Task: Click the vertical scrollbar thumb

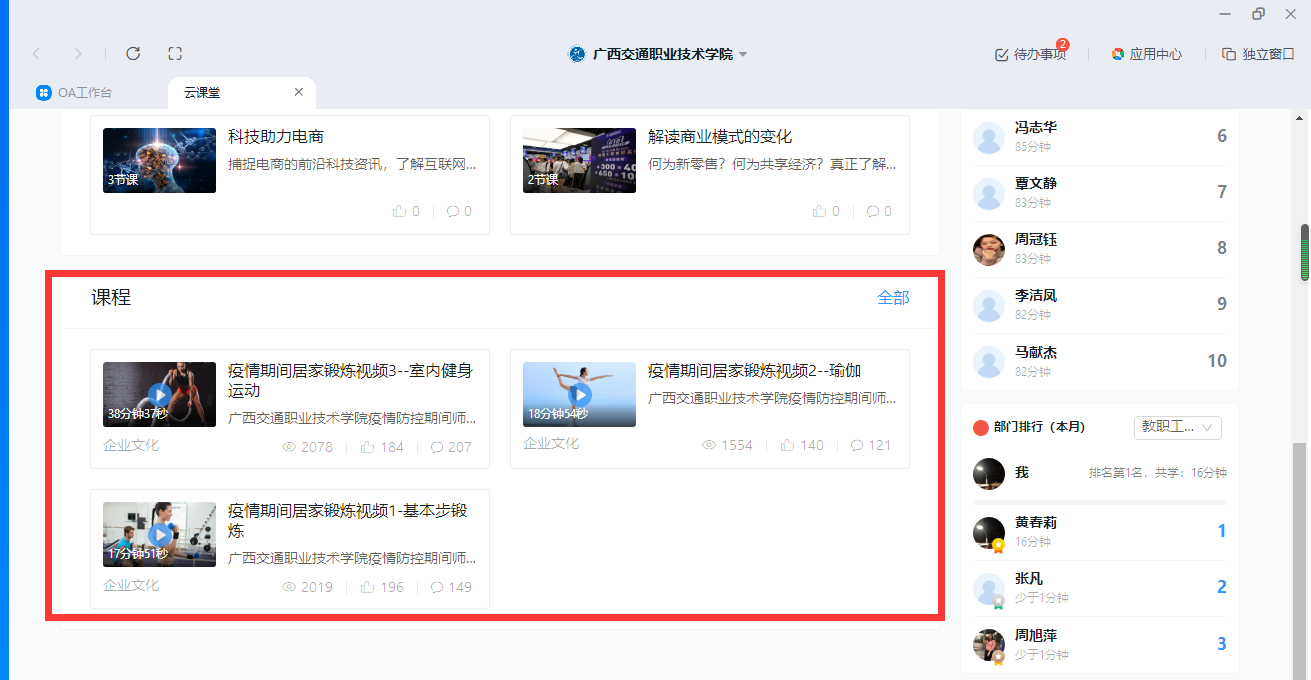Action: [1304, 254]
